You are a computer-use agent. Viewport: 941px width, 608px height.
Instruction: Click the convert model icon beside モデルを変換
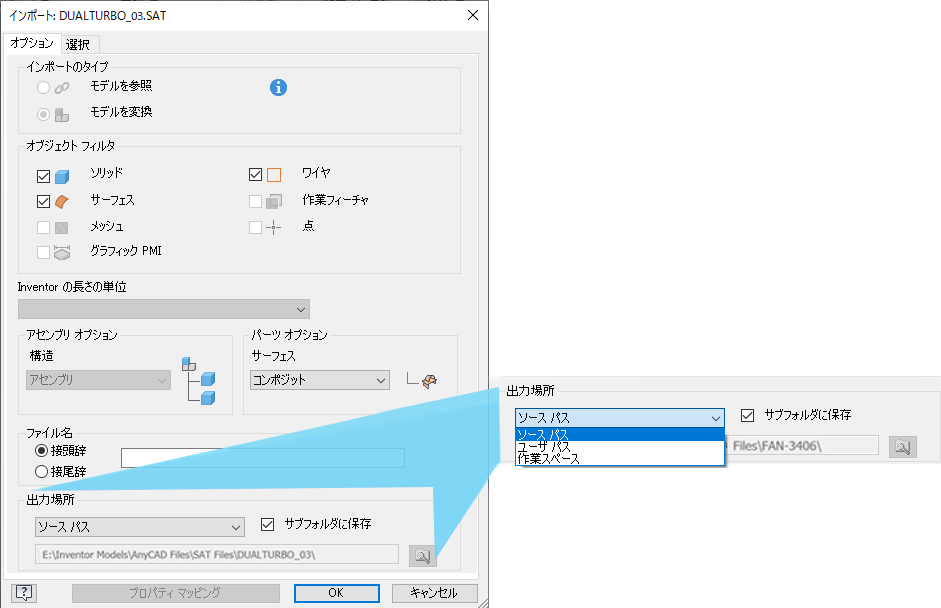tap(62, 115)
